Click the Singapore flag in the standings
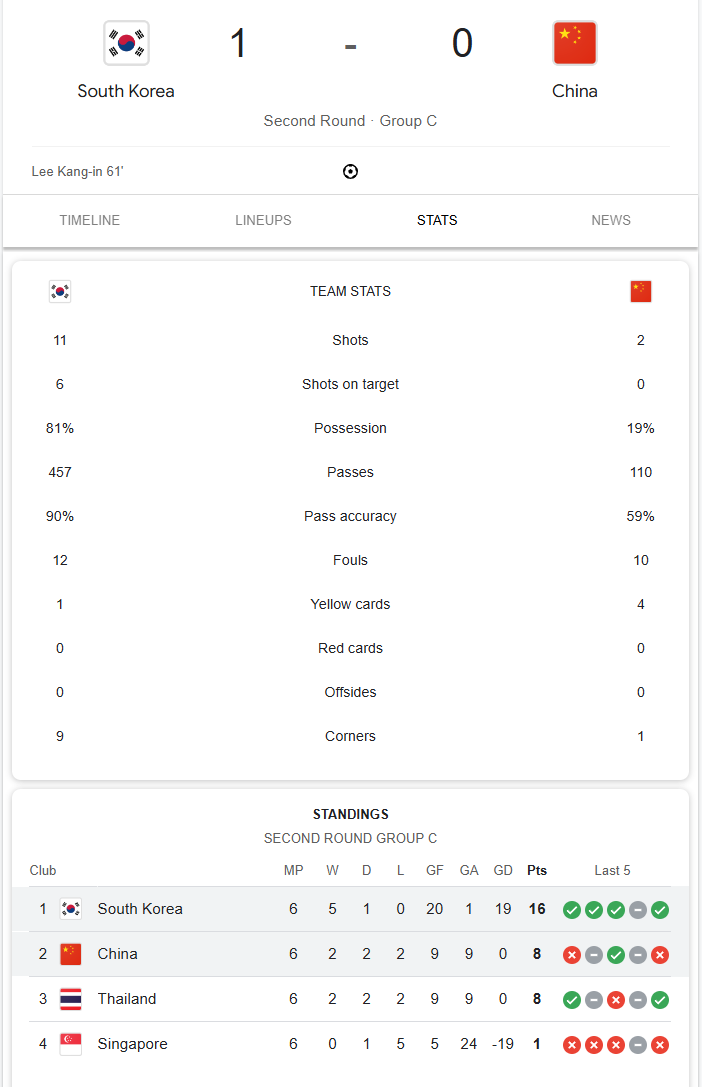 [71, 1044]
